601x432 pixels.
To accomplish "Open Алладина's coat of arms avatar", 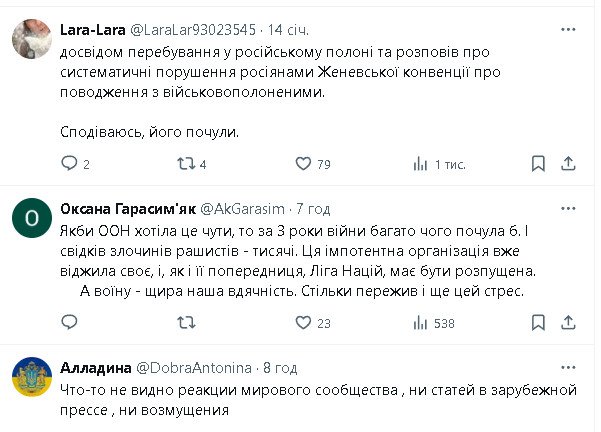I will [x=32, y=378].
